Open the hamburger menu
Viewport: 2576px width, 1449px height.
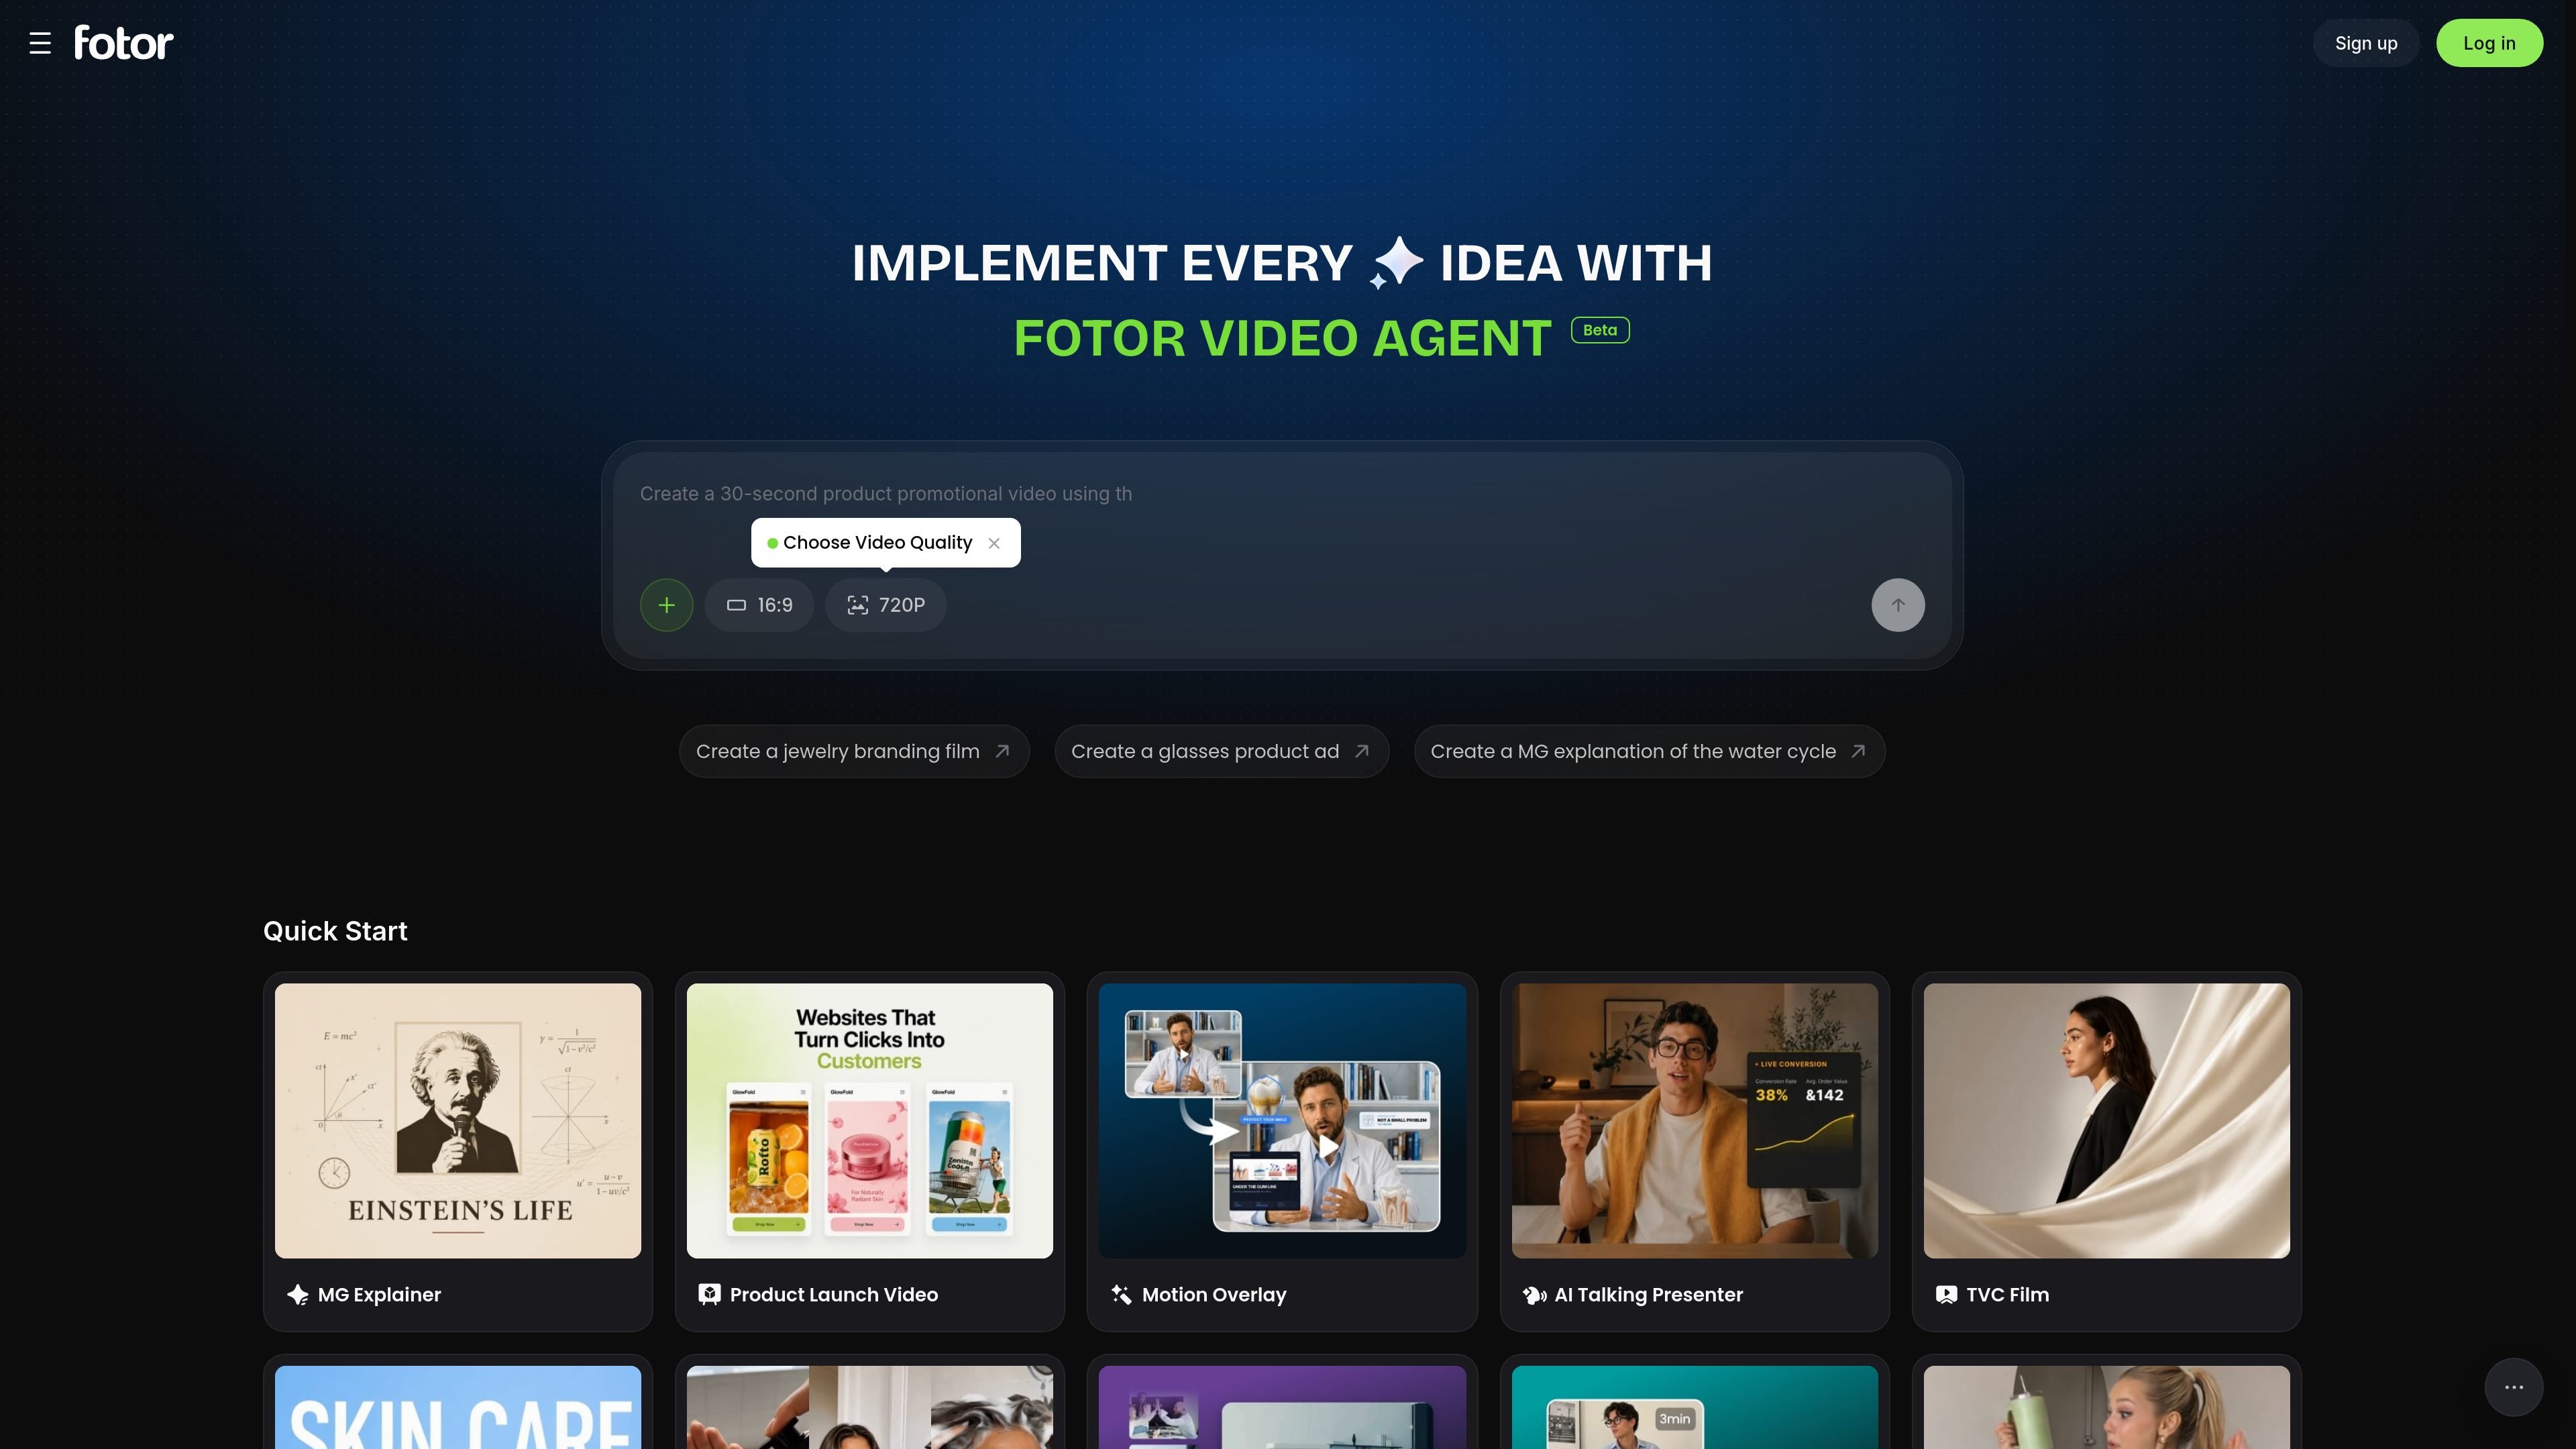click(x=40, y=43)
